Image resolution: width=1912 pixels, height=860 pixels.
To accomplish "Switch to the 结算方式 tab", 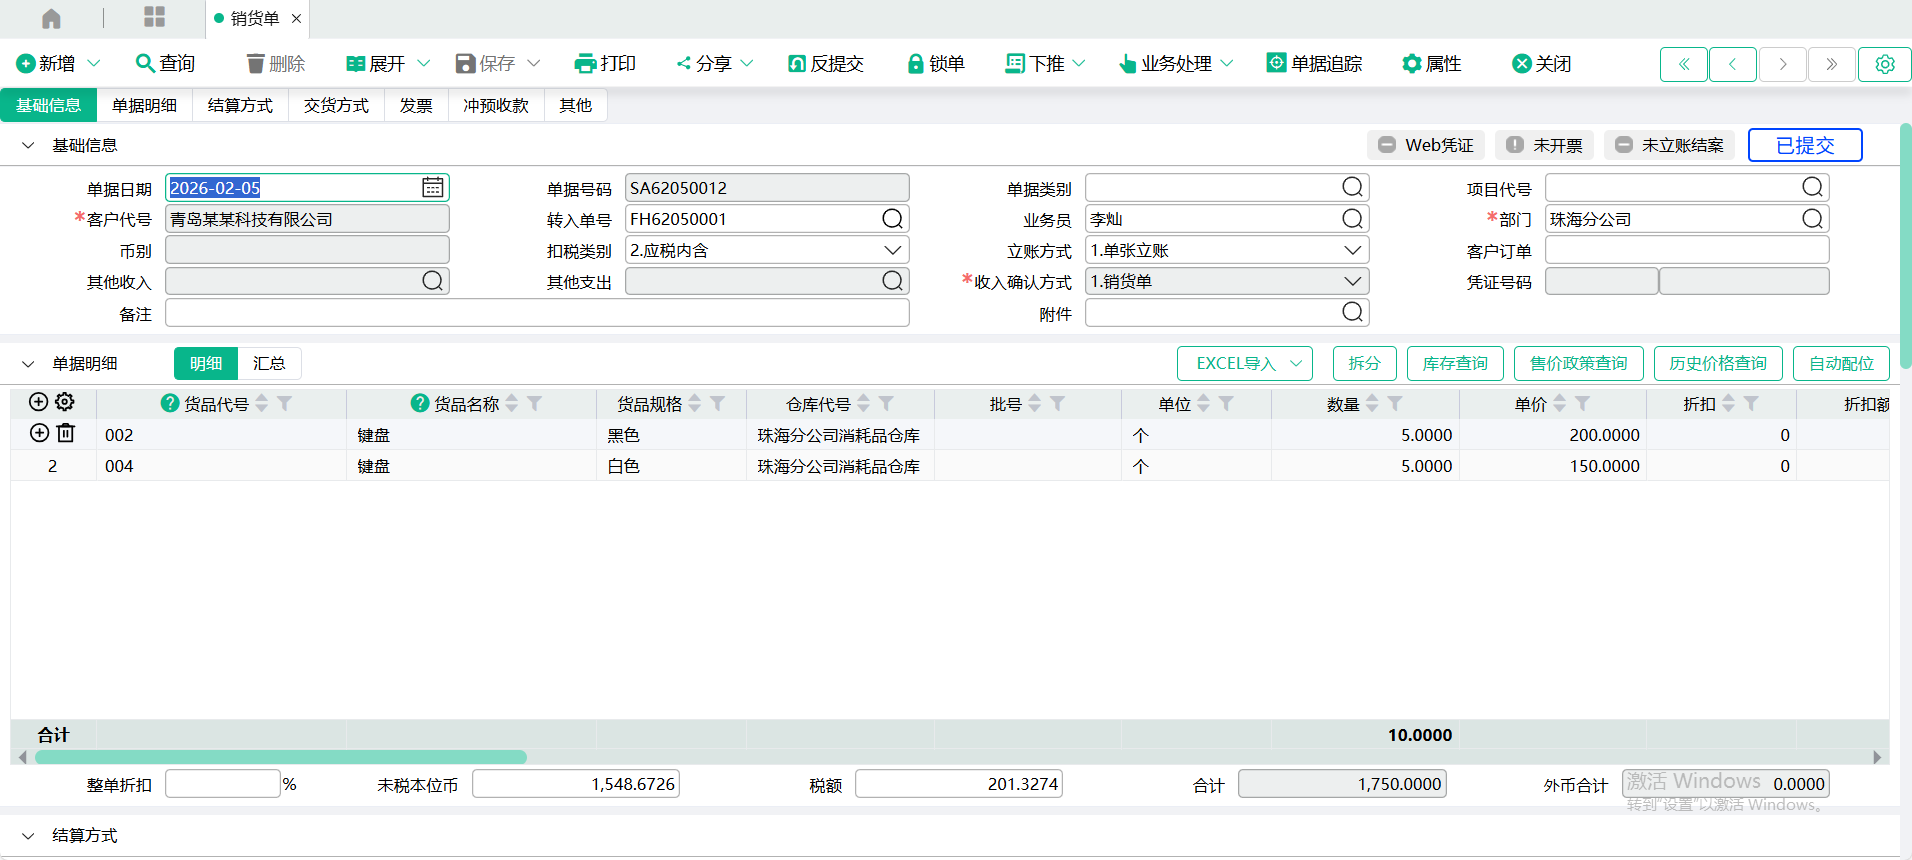I will 240,106.
